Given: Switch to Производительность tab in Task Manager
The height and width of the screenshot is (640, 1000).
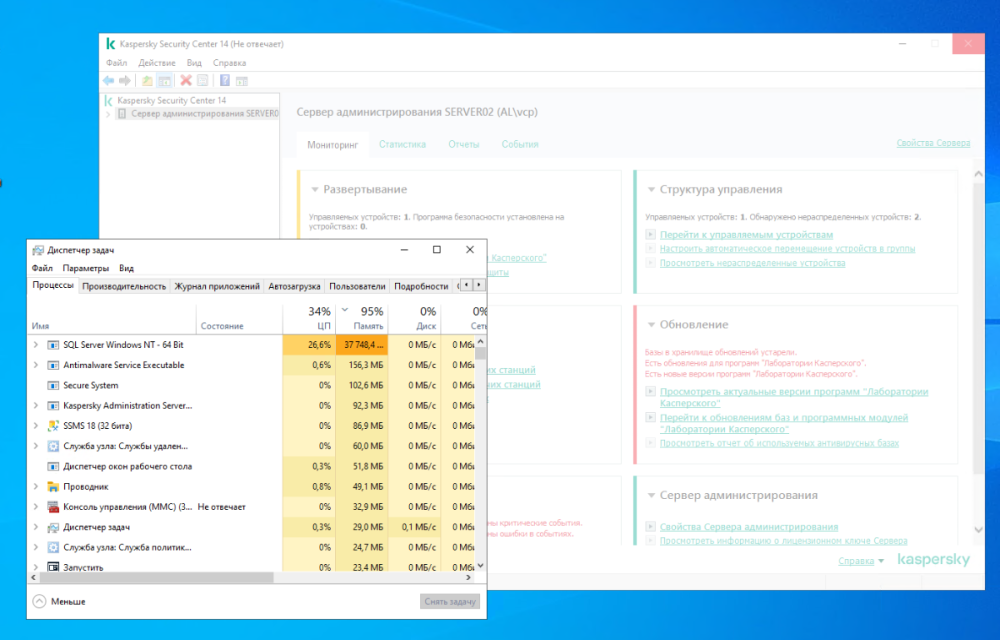Looking at the screenshot, I should pyautogui.click(x=124, y=286).
